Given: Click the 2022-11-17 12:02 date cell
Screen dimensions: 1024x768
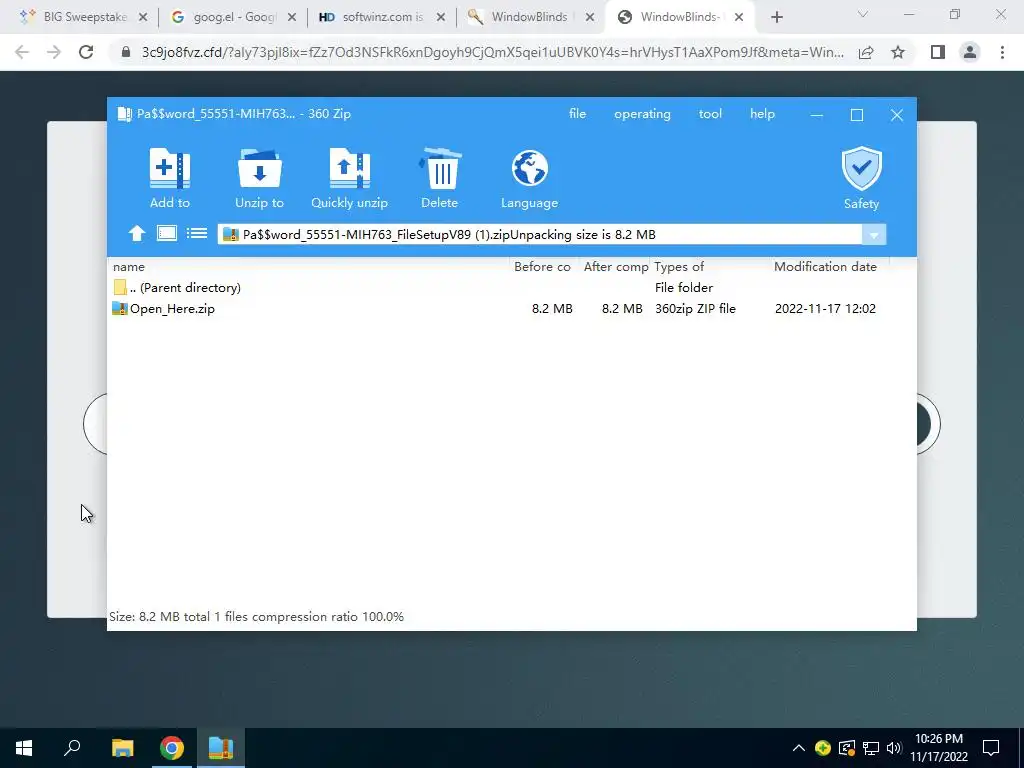Looking at the screenshot, I should click(825, 308).
